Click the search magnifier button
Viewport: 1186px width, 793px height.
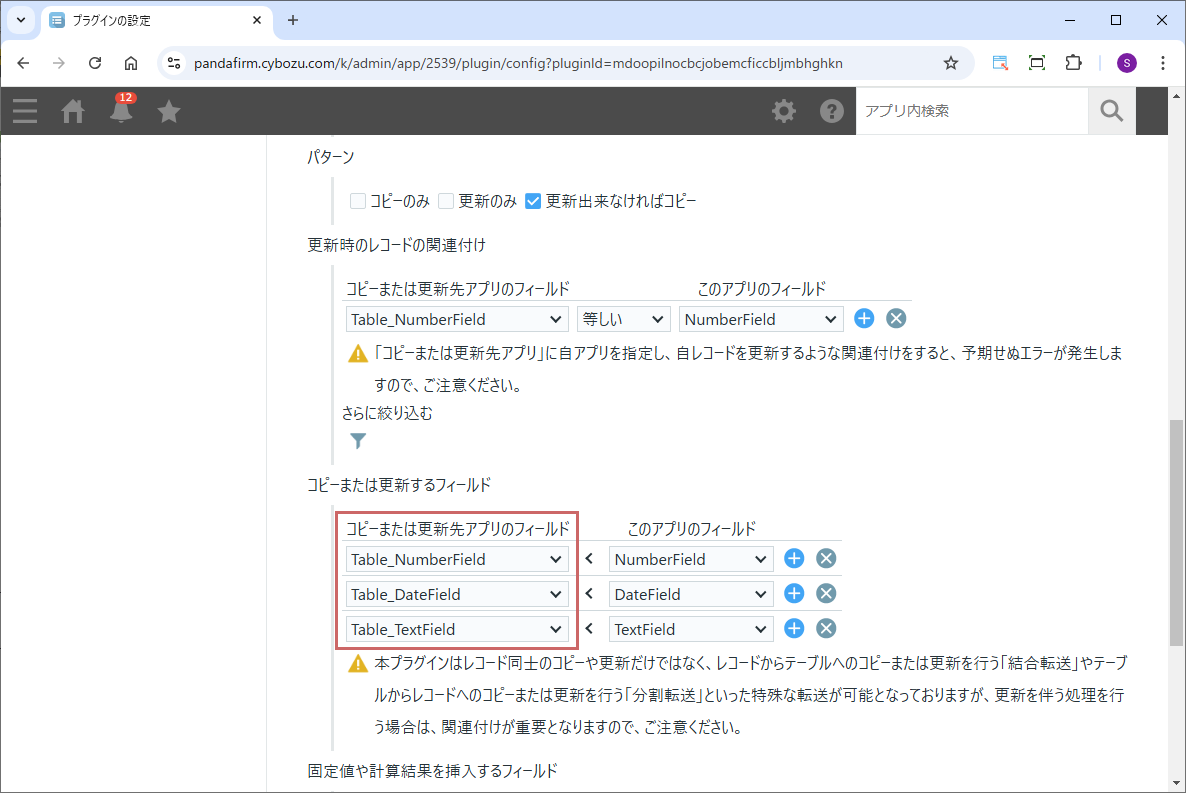pyautogui.click(x=1112, y=111)
